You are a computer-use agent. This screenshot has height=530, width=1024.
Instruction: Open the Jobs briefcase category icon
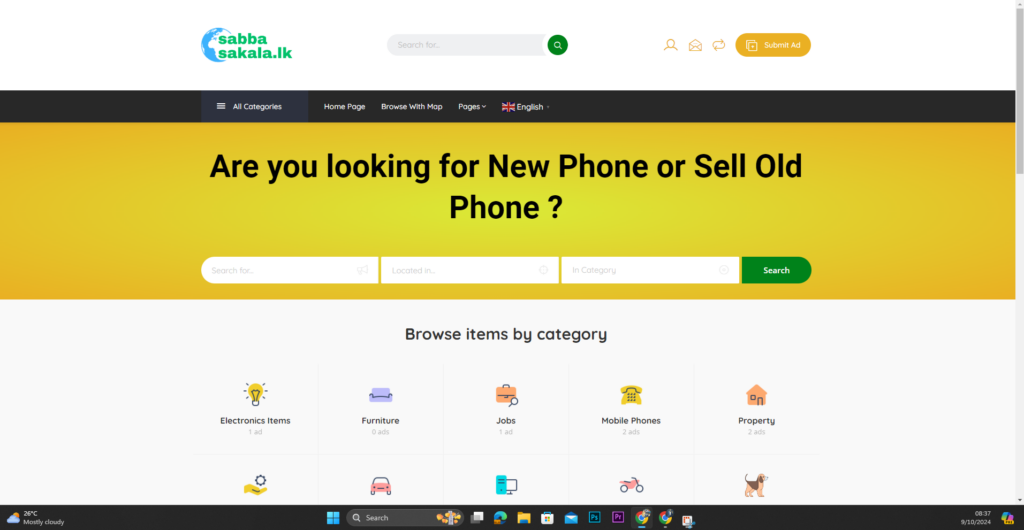pos(506,395)
